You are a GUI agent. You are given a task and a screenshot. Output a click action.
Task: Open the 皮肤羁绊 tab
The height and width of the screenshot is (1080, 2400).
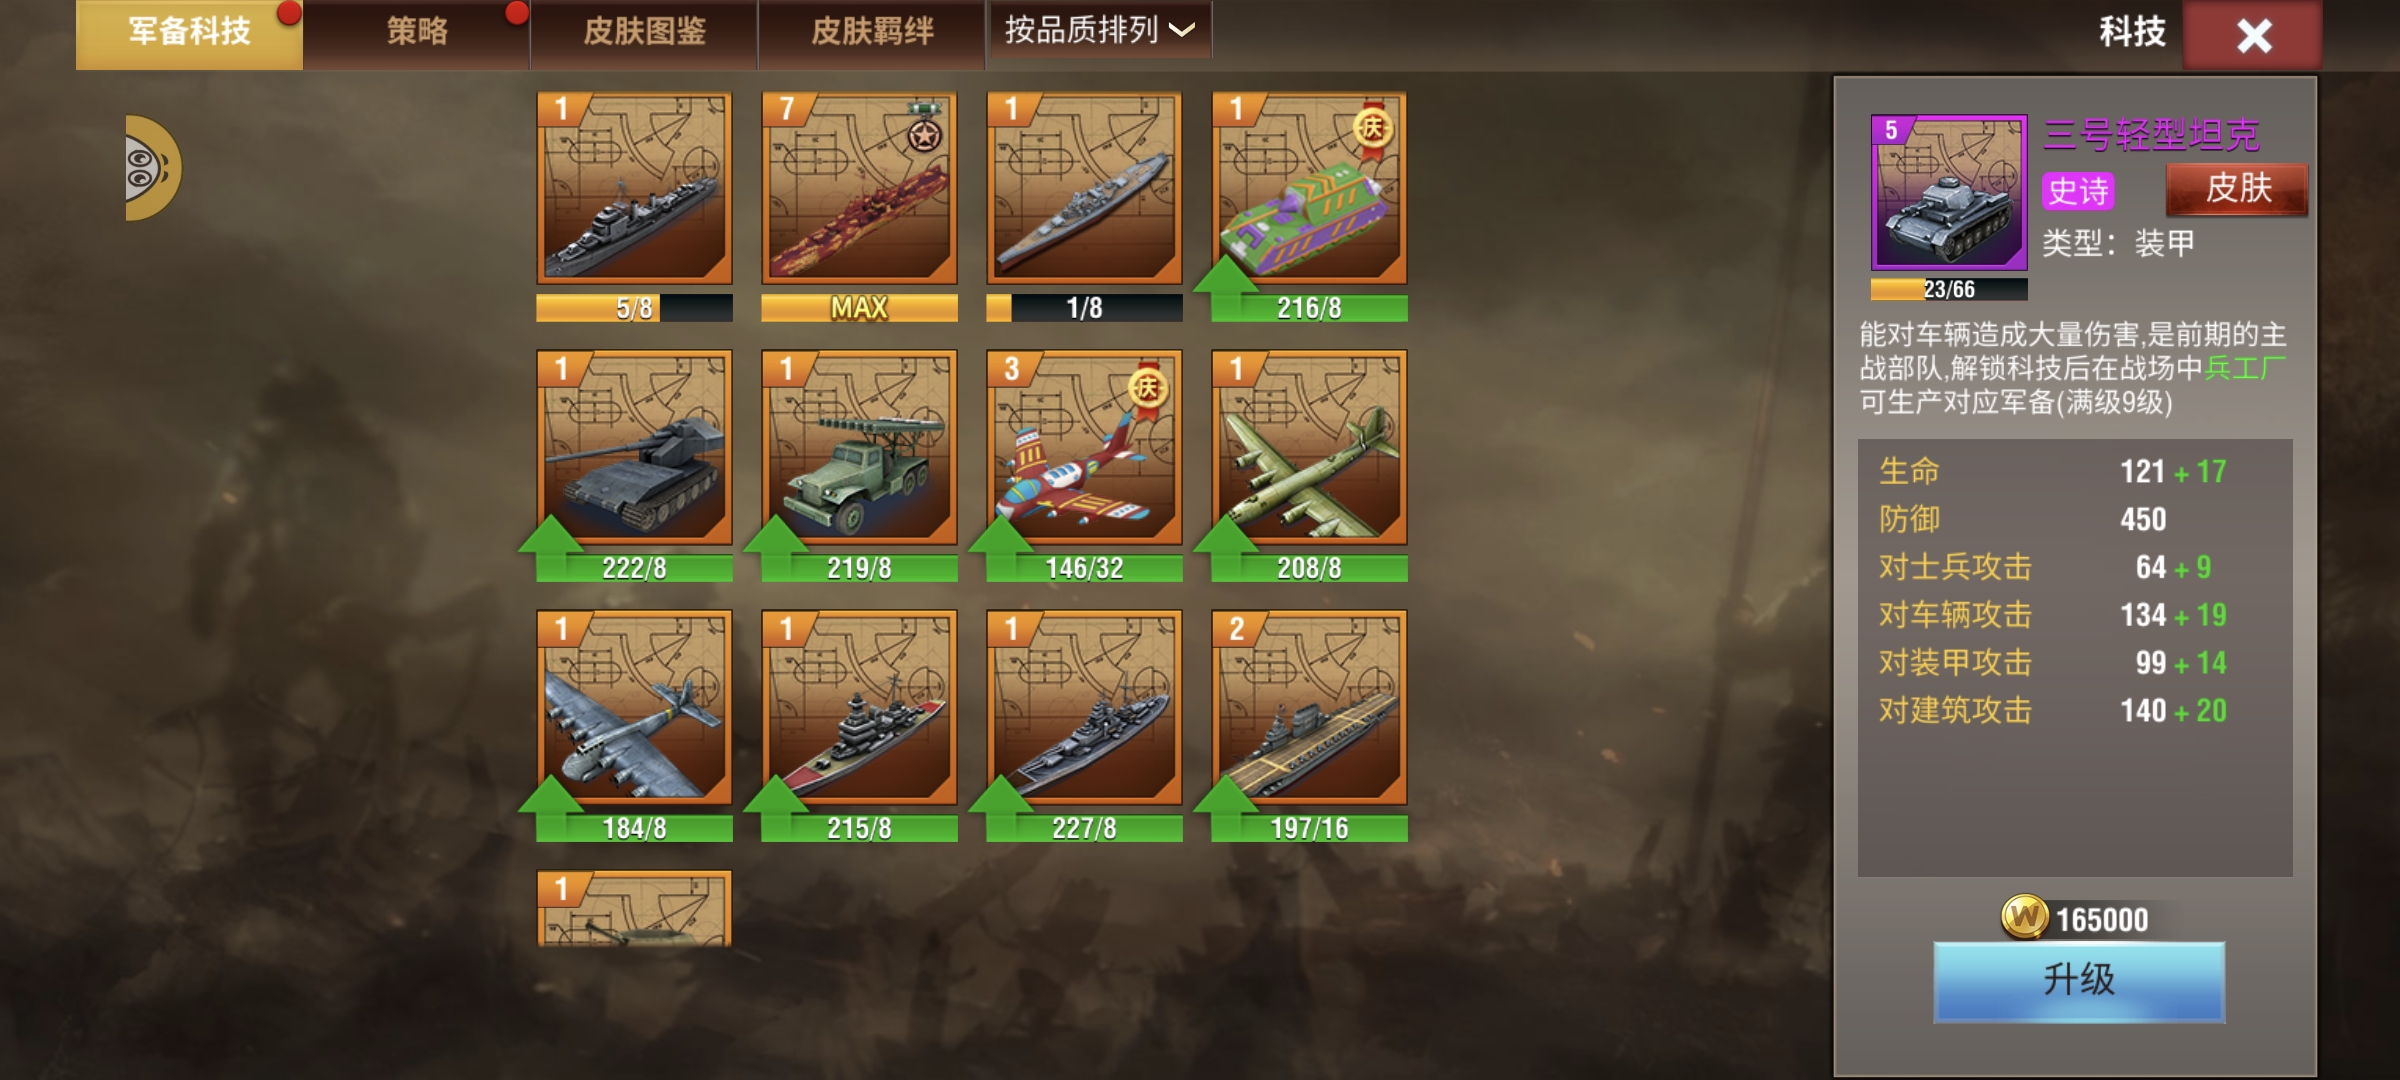click(872, 33)
